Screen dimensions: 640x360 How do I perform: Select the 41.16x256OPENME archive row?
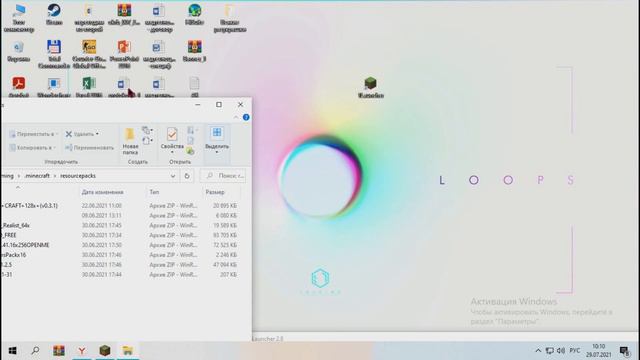pyautogui.click(x=121, y=245)
